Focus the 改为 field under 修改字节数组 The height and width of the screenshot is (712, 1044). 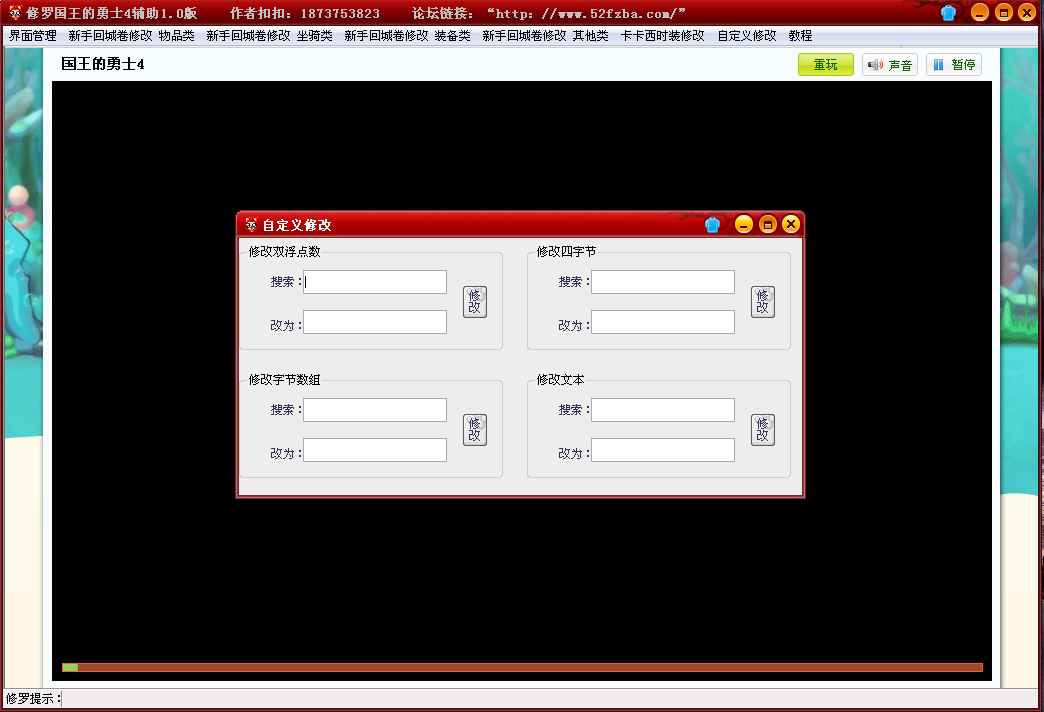(x=375, y=450)
